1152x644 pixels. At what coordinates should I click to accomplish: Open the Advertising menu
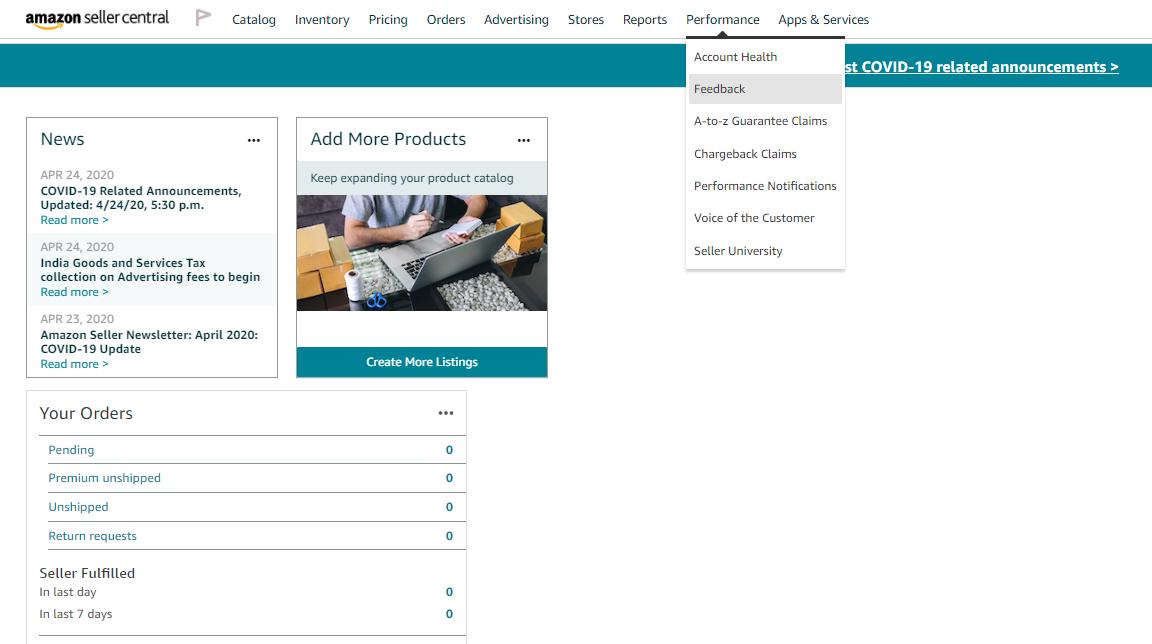click(516, 20)
